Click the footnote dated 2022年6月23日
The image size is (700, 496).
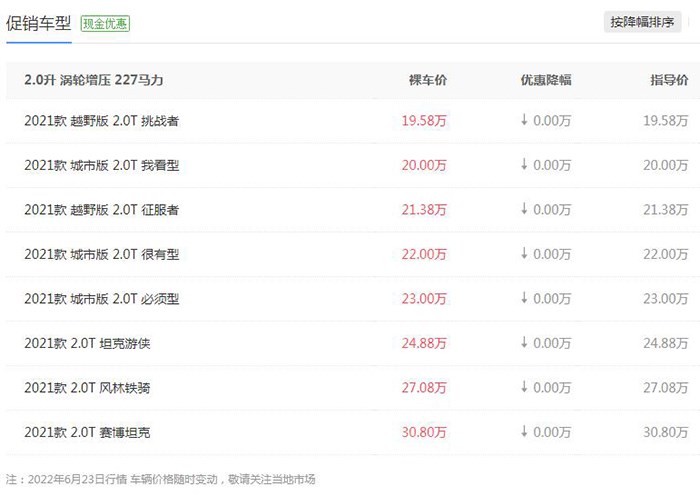[161, 479]
